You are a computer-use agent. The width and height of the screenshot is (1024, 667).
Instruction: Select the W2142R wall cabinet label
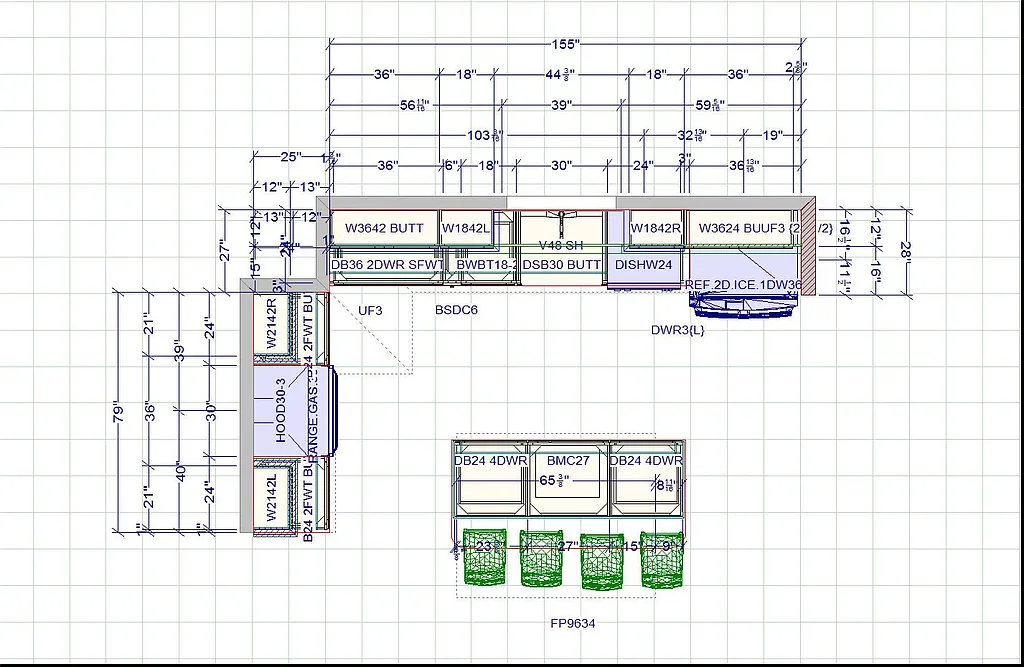(x=272, y=323)
